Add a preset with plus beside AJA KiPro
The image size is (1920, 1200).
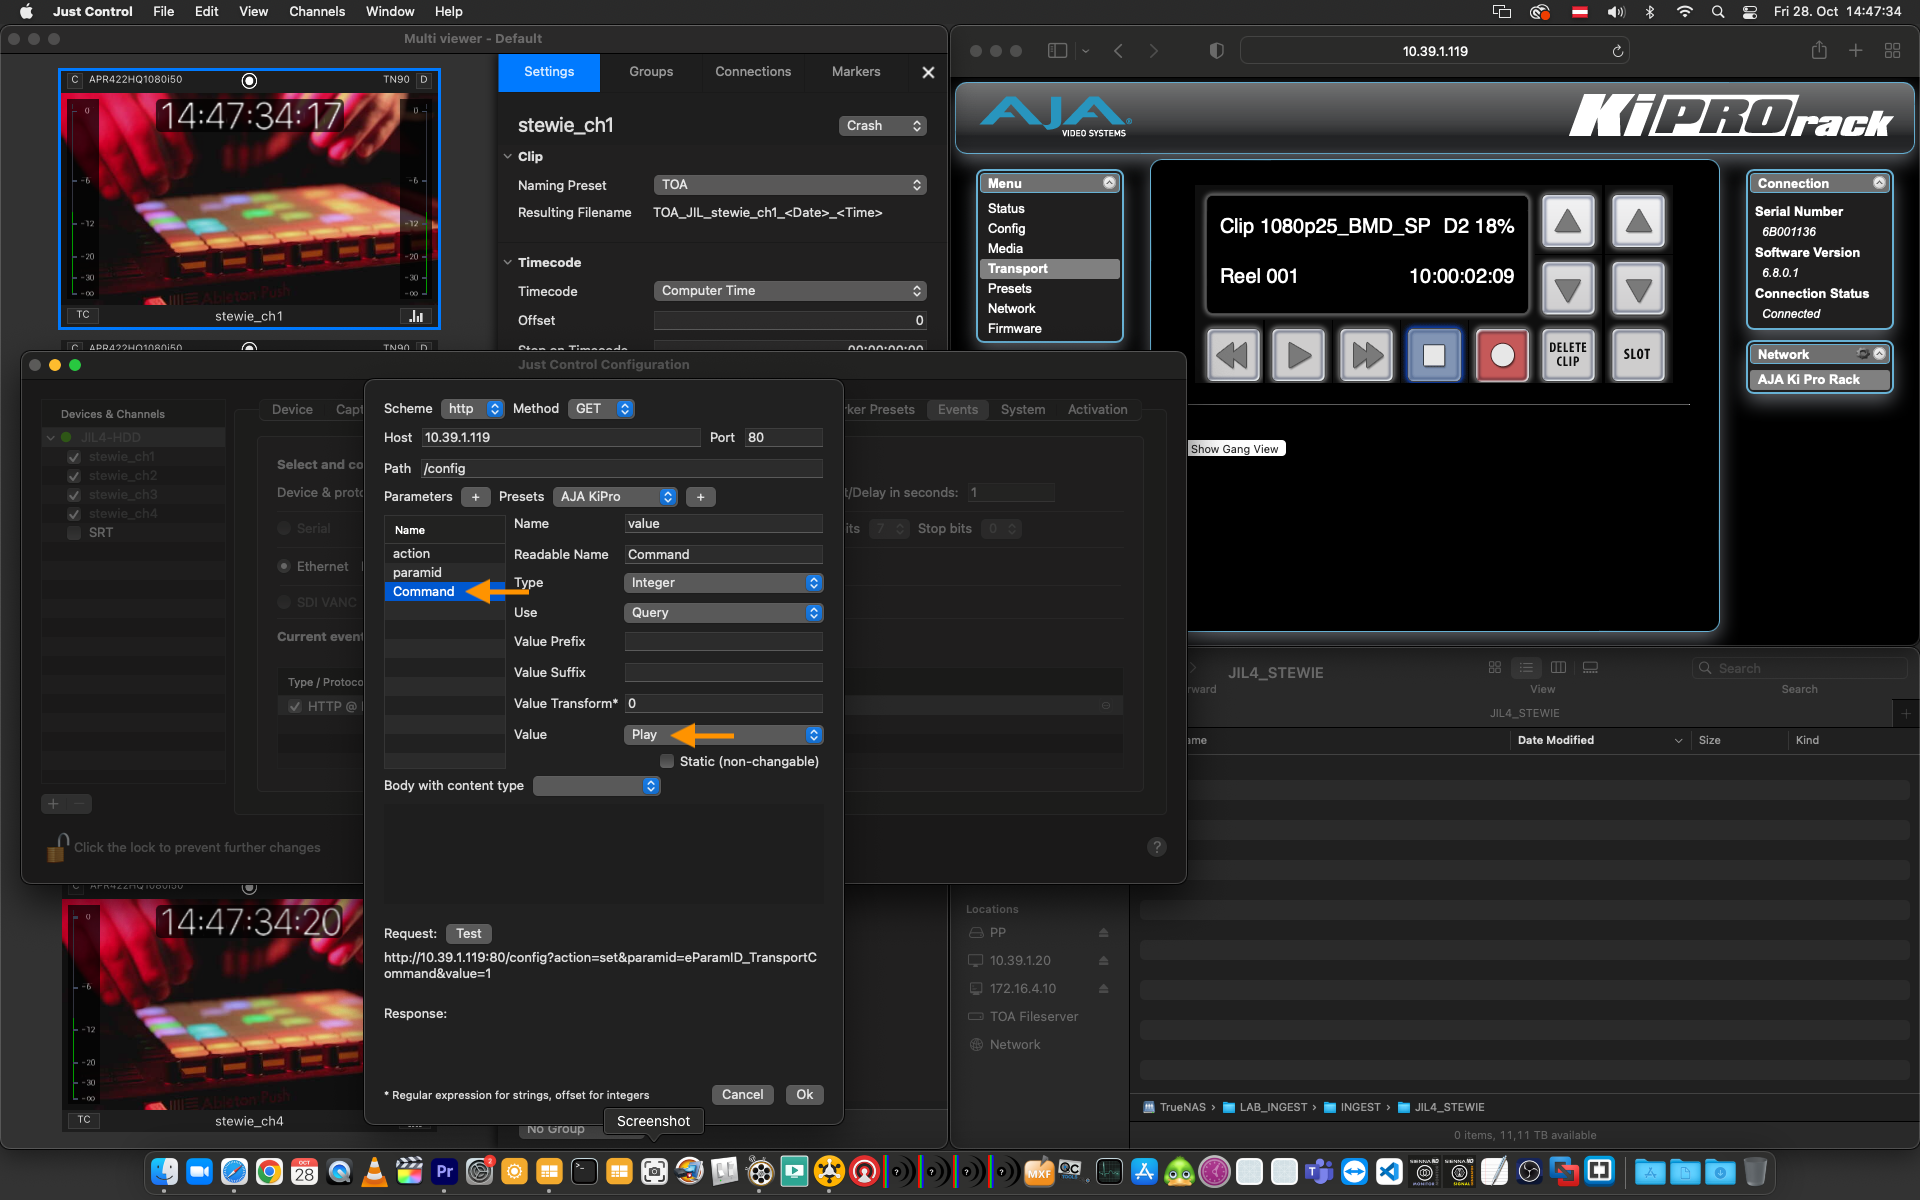click(700, 497)
